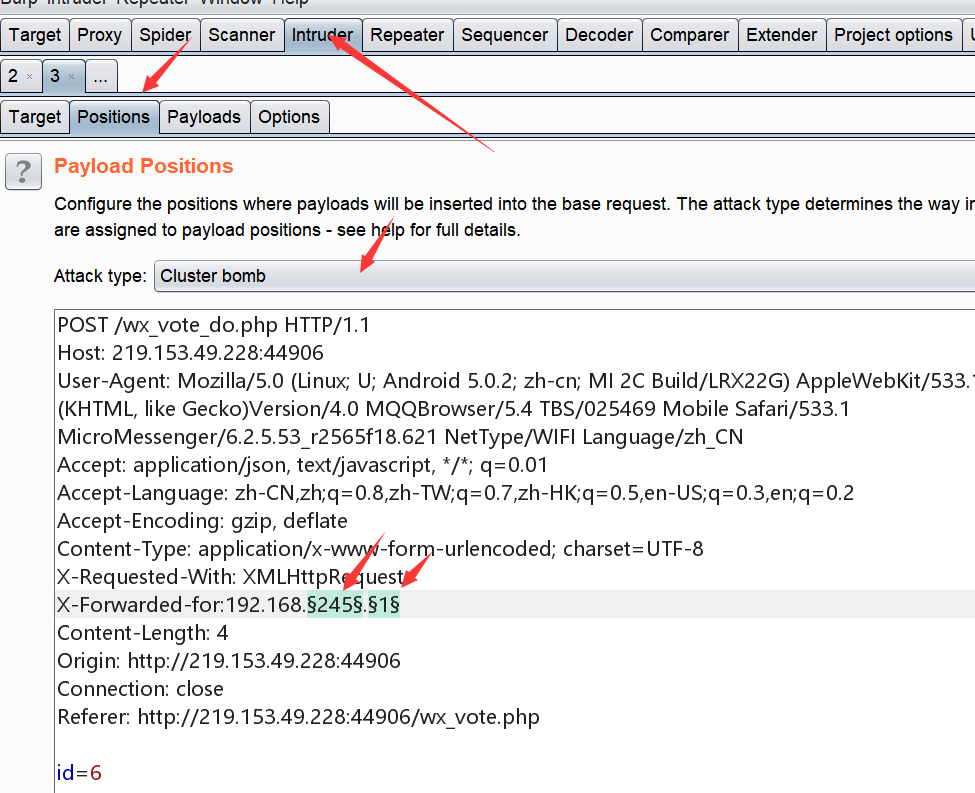Close intruder attack tab 3
975x793 pixels.
(72, 77)
